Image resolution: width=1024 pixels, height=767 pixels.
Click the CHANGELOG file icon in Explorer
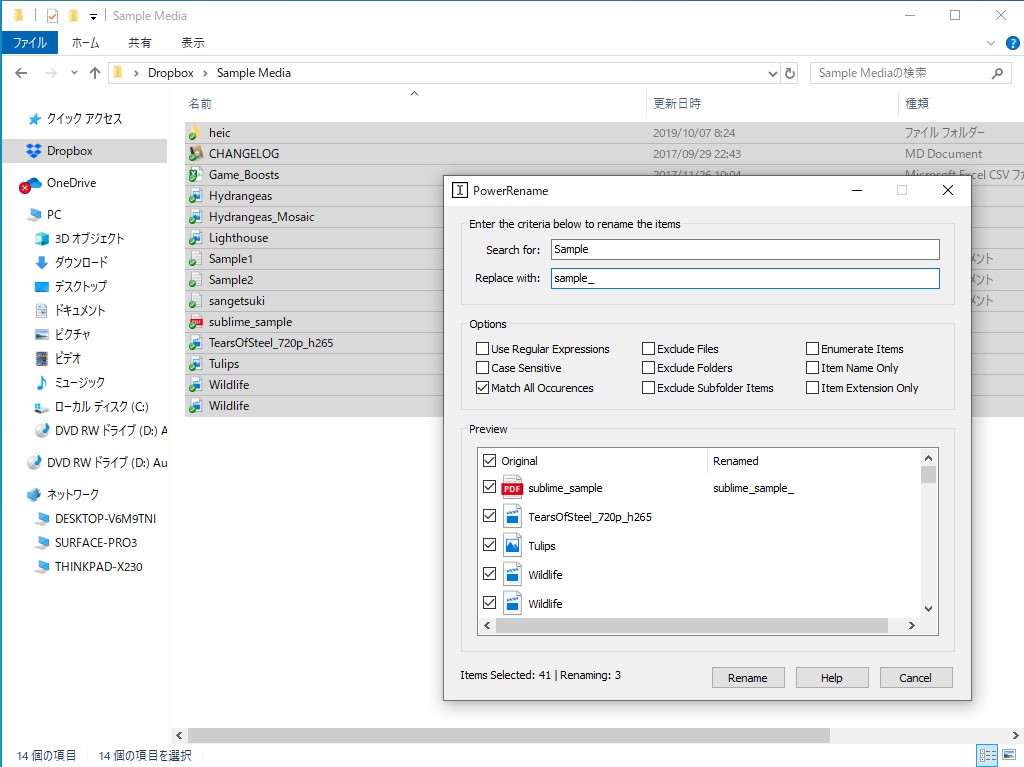pyautogui.click(x=195, y=154)
